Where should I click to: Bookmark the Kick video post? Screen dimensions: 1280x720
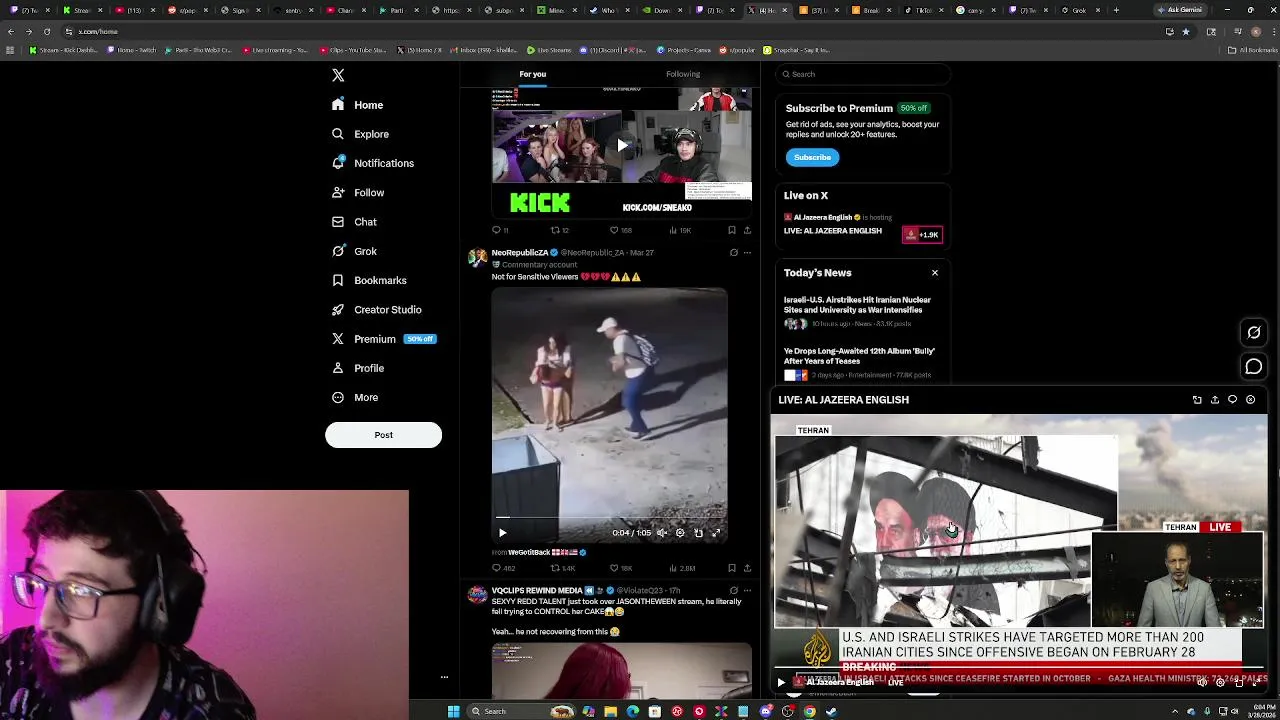[731, 230]
